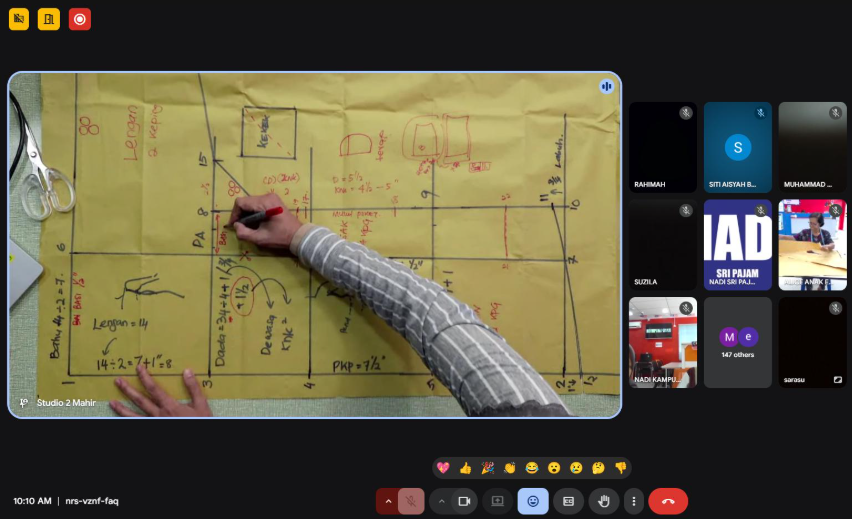Turn on closed captions

(568, 500)
